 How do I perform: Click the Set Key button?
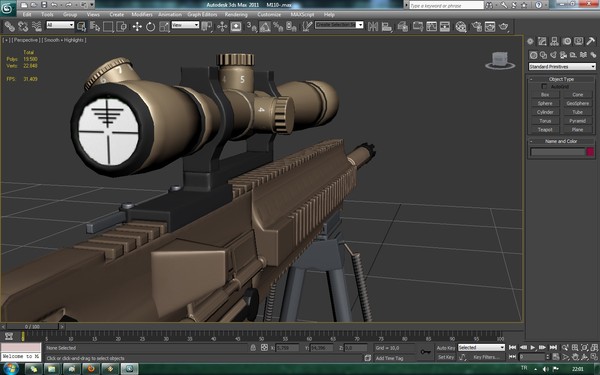446,357
